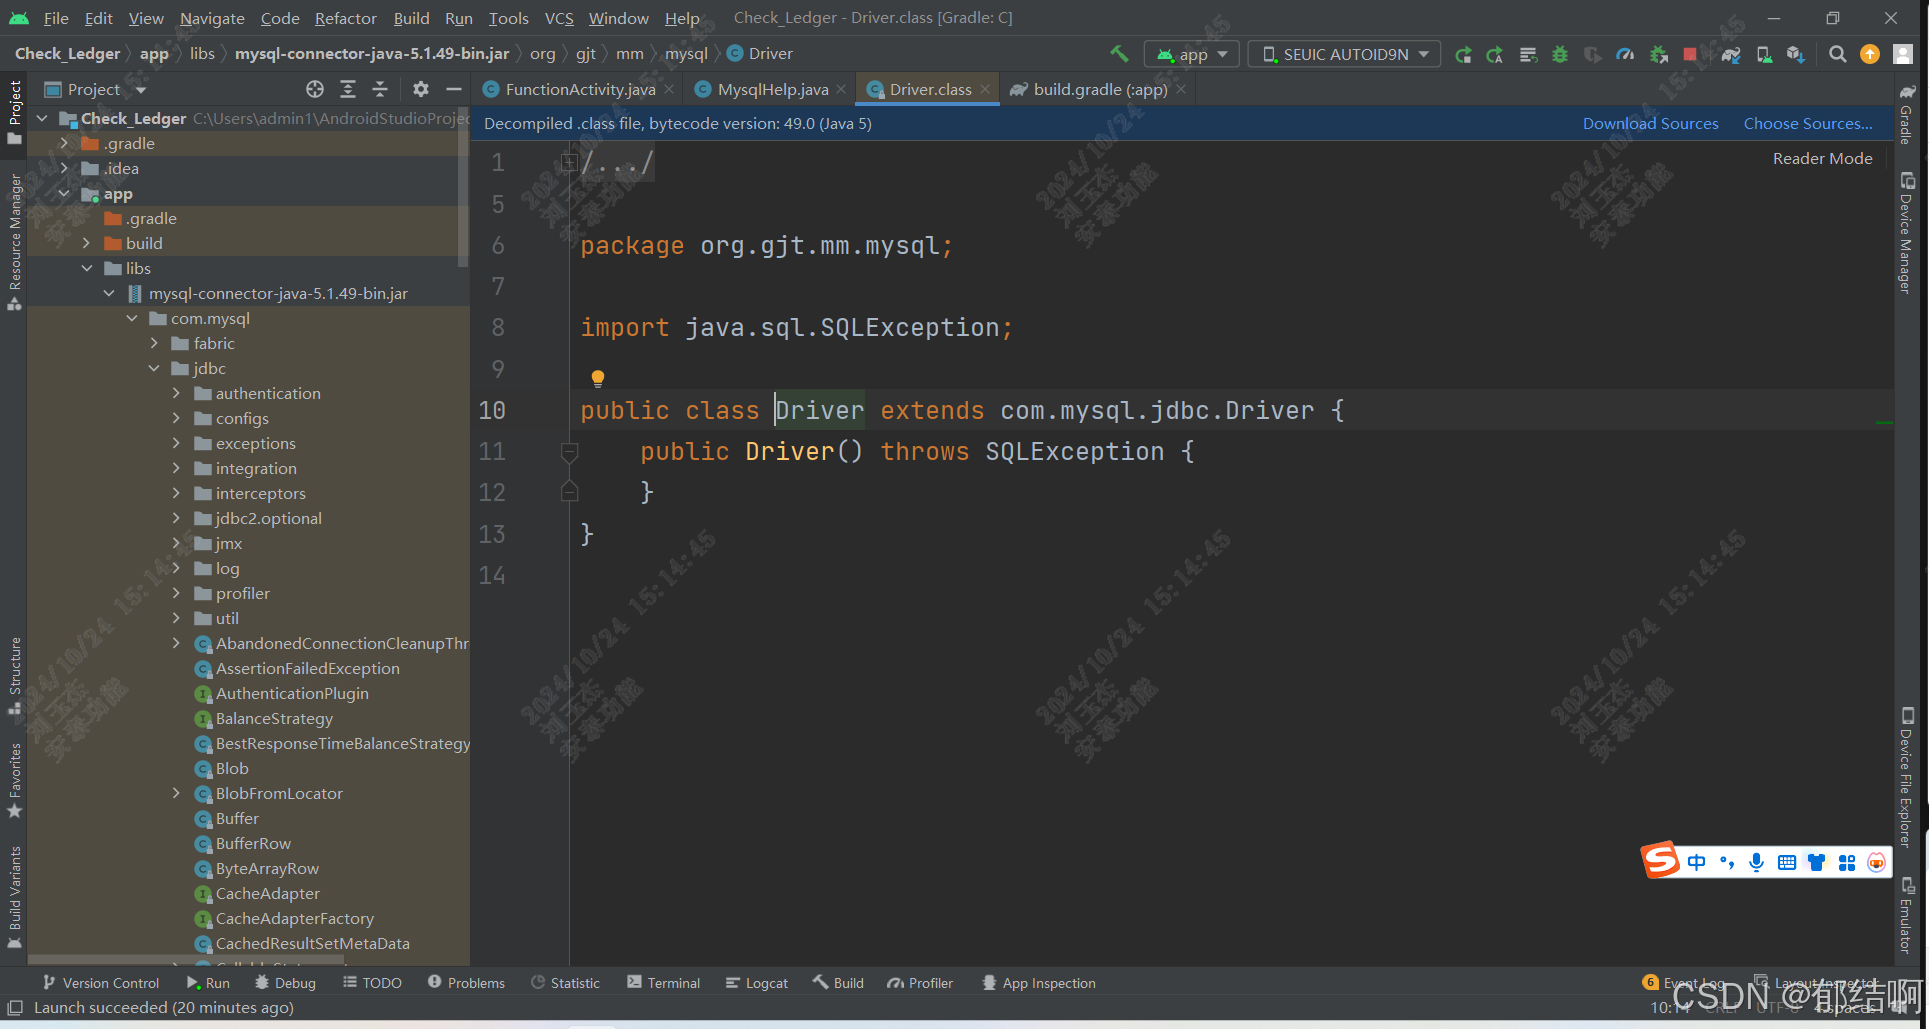Open Choose Sources dialog

click(x=1808, y=123)
